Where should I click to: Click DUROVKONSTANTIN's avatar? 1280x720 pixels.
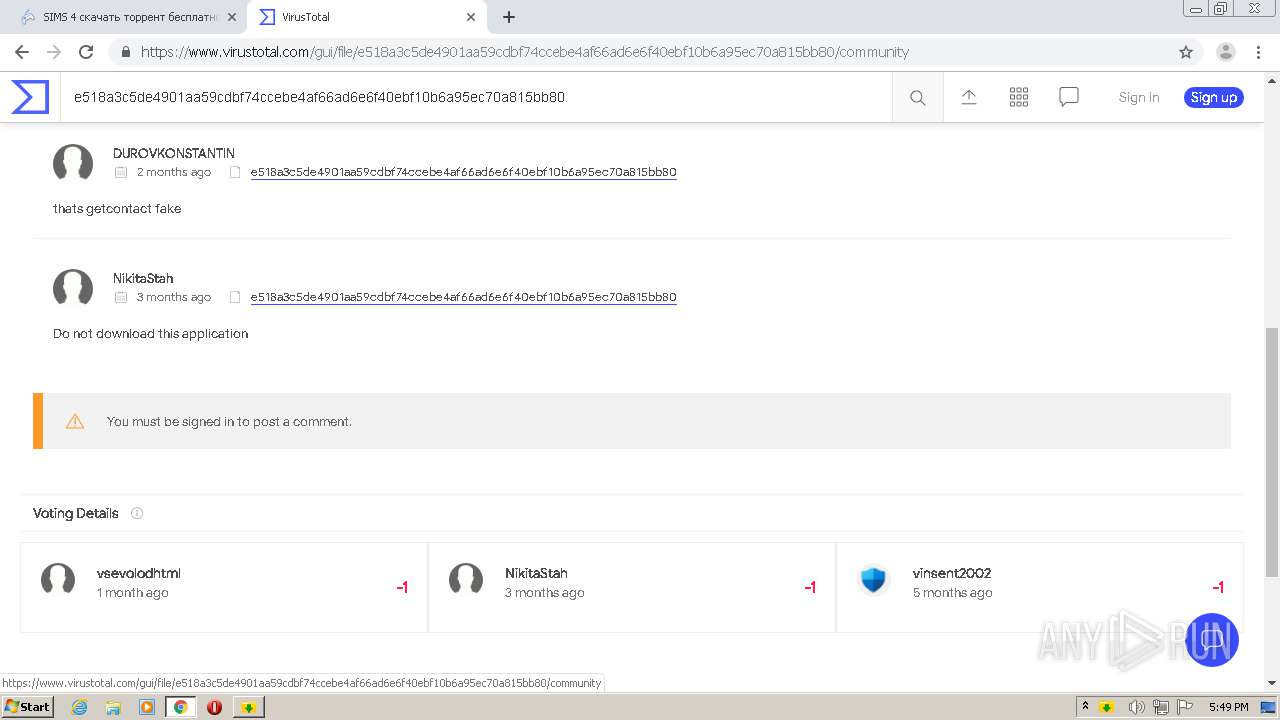click(73, 162)
